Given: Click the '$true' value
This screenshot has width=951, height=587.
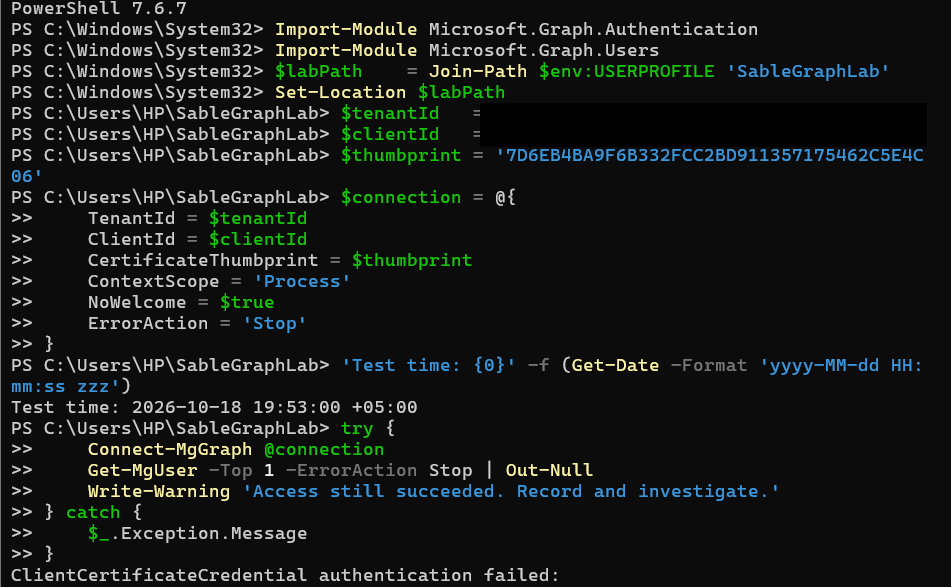Looking at the screenshot, I should tap(247, 302).
